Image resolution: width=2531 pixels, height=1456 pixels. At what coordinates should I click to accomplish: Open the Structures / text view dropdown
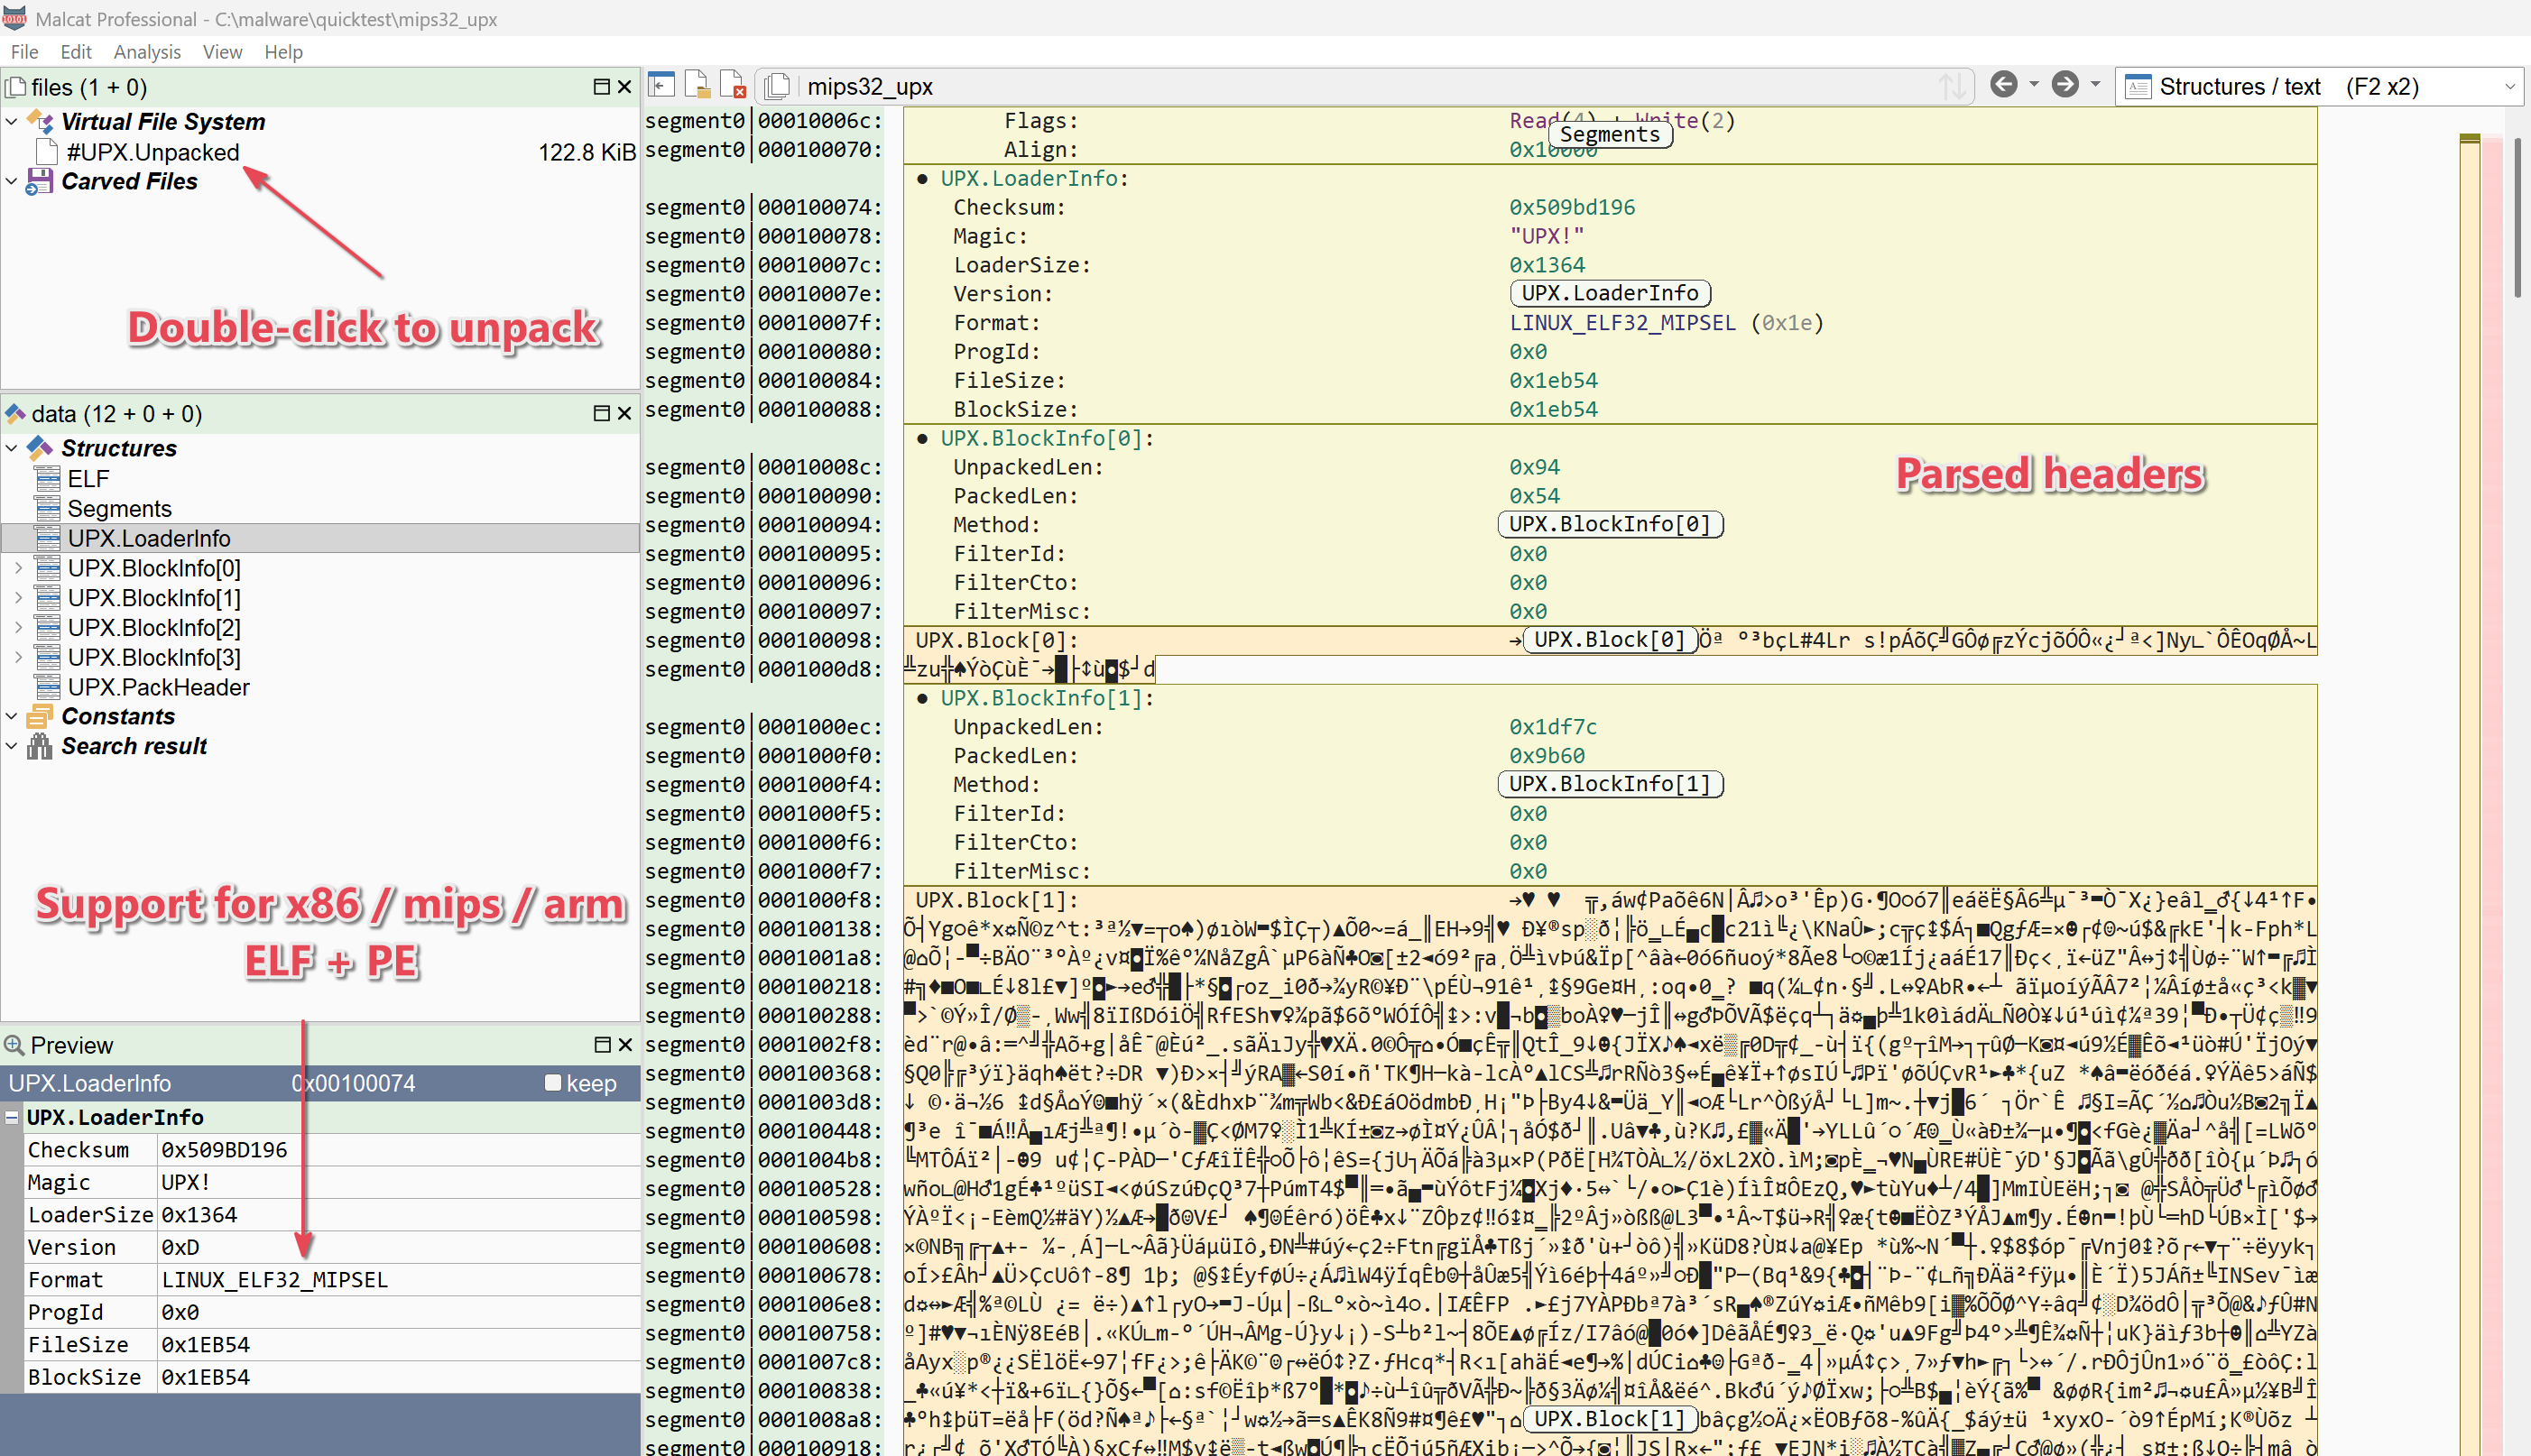click(2319, 87)
